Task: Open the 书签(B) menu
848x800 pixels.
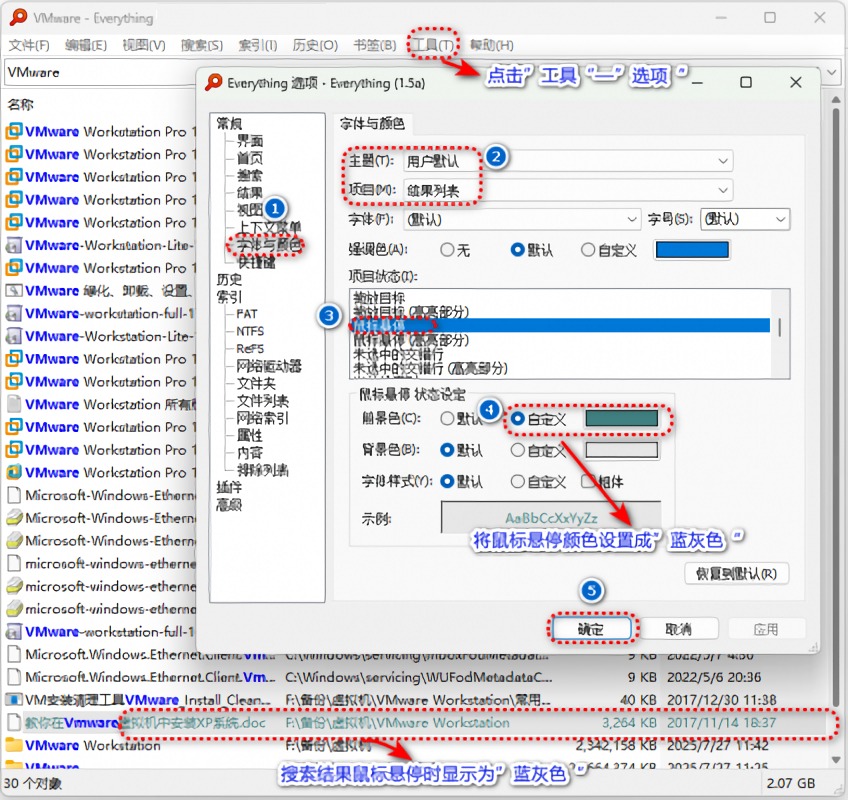Action: click(x=375, y=45)
